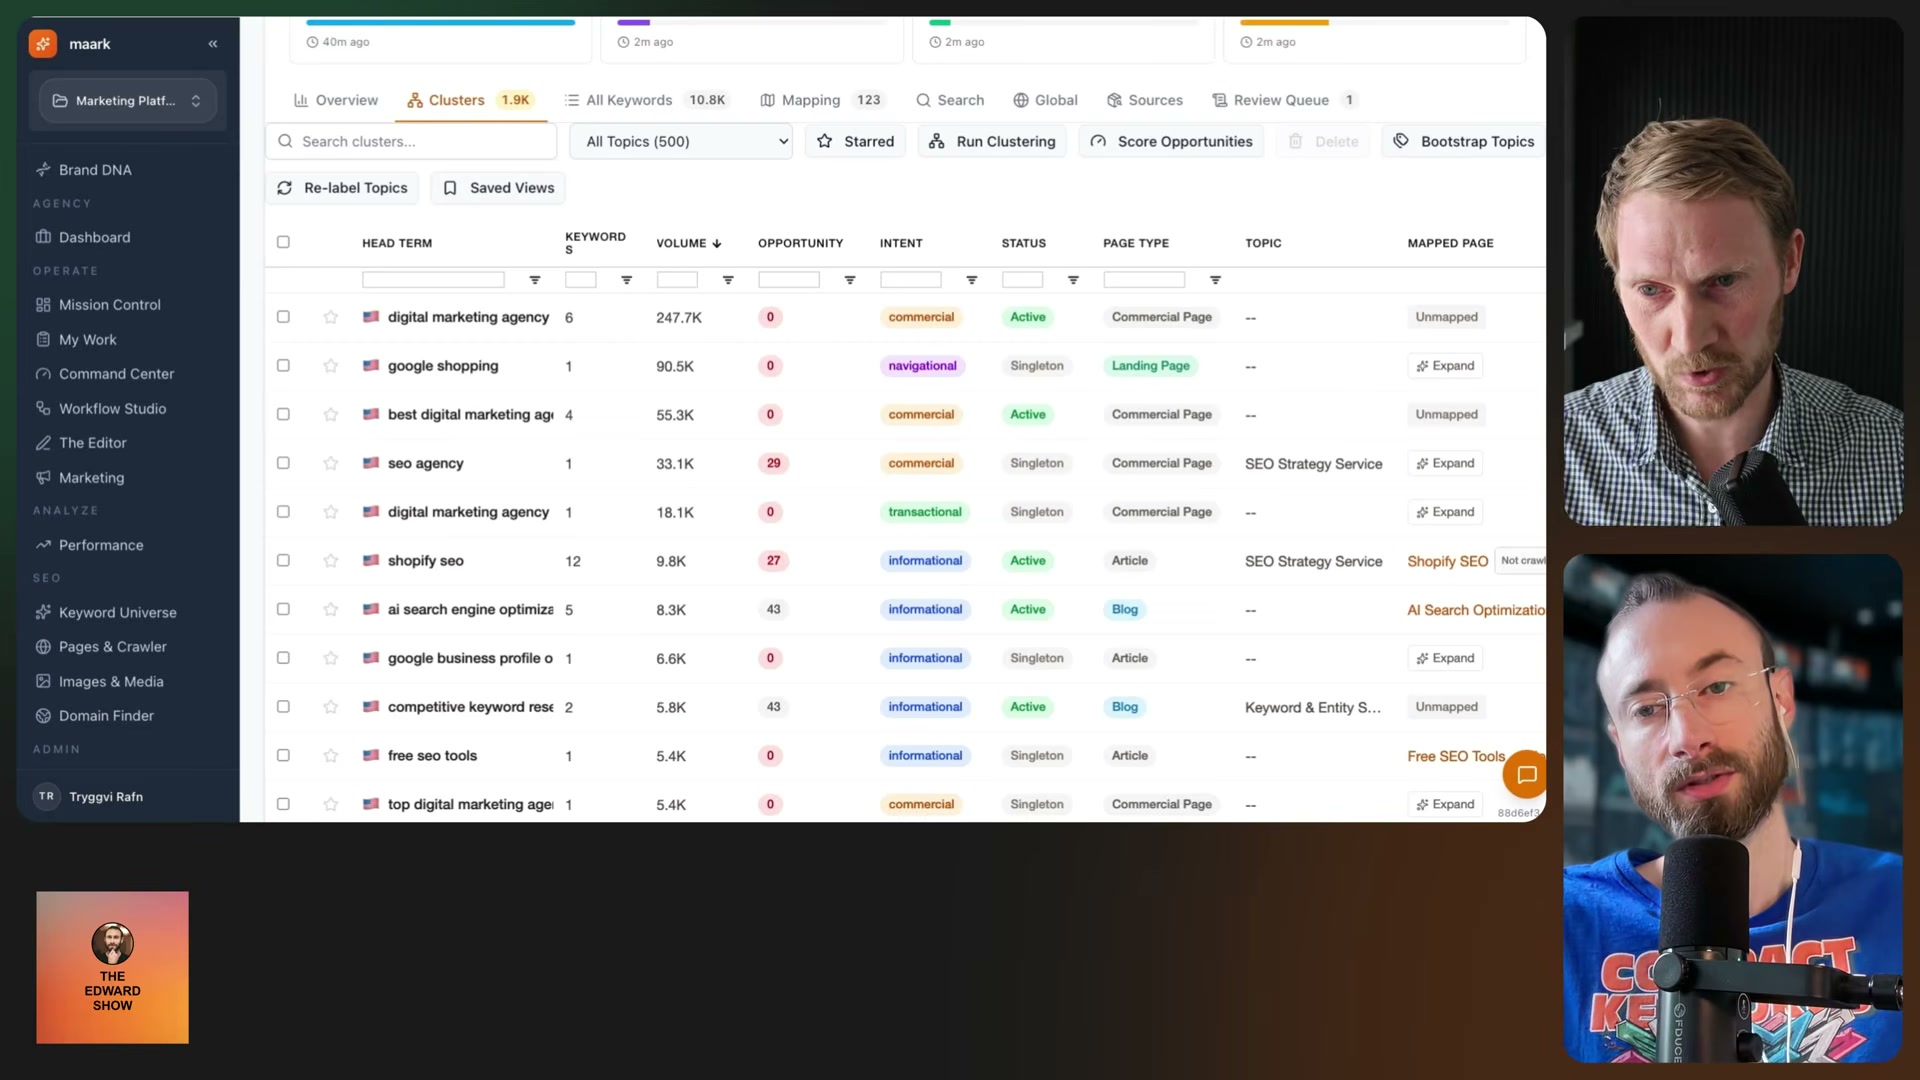The image size is (1920, 1080).
Task: Open Workflow Studio
Action: [x=112, y=409]
